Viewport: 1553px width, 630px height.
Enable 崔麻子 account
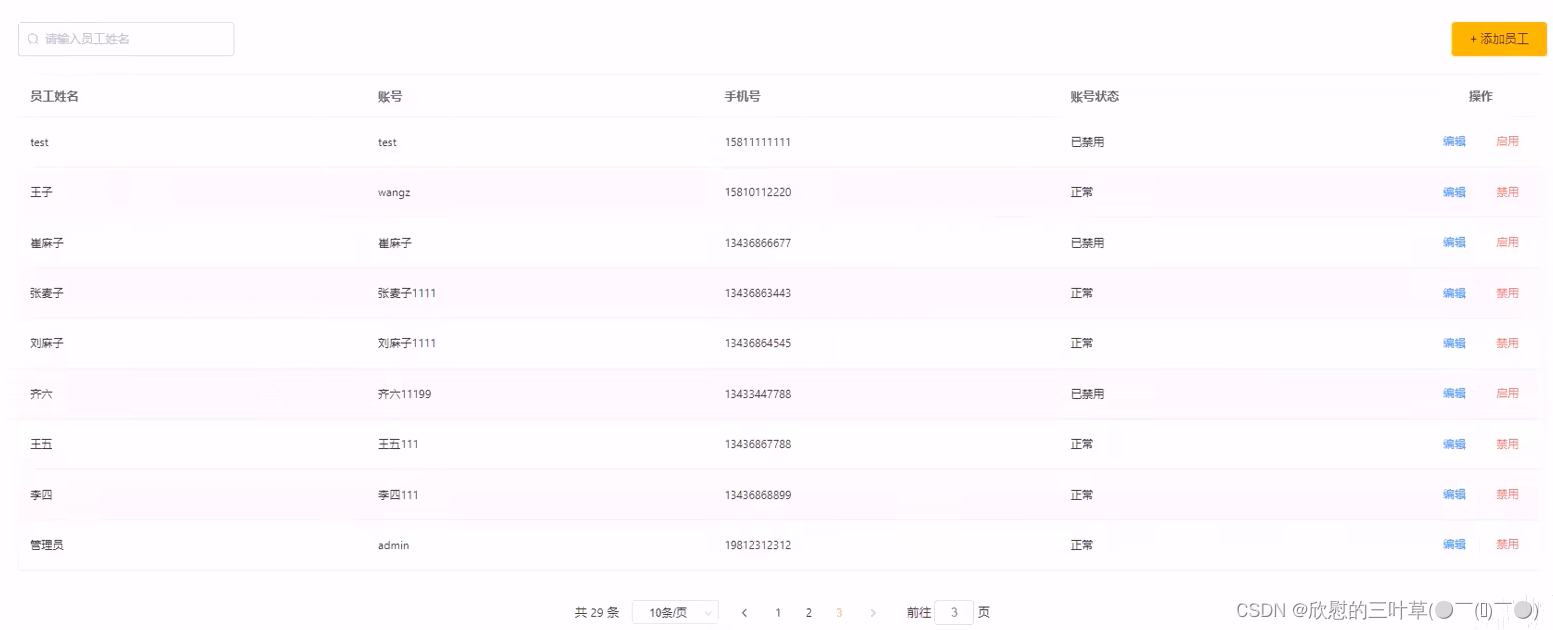click(x=1507, y=242)
